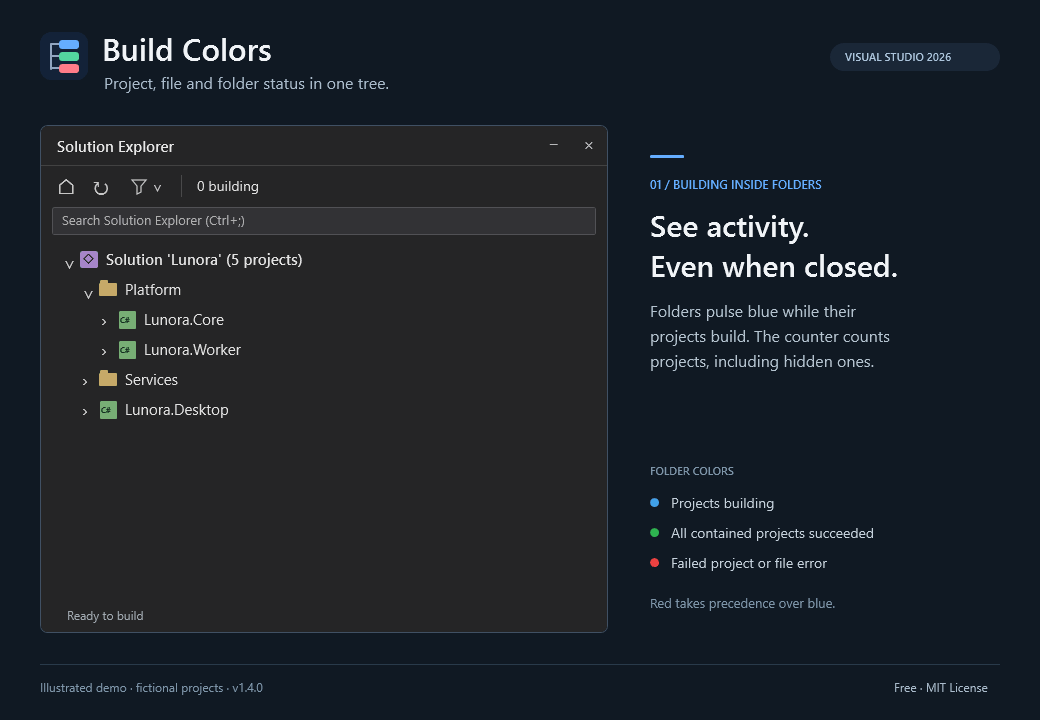Click the 'Projects building' legend label
1040x720 pixels.
pos(722,503)
